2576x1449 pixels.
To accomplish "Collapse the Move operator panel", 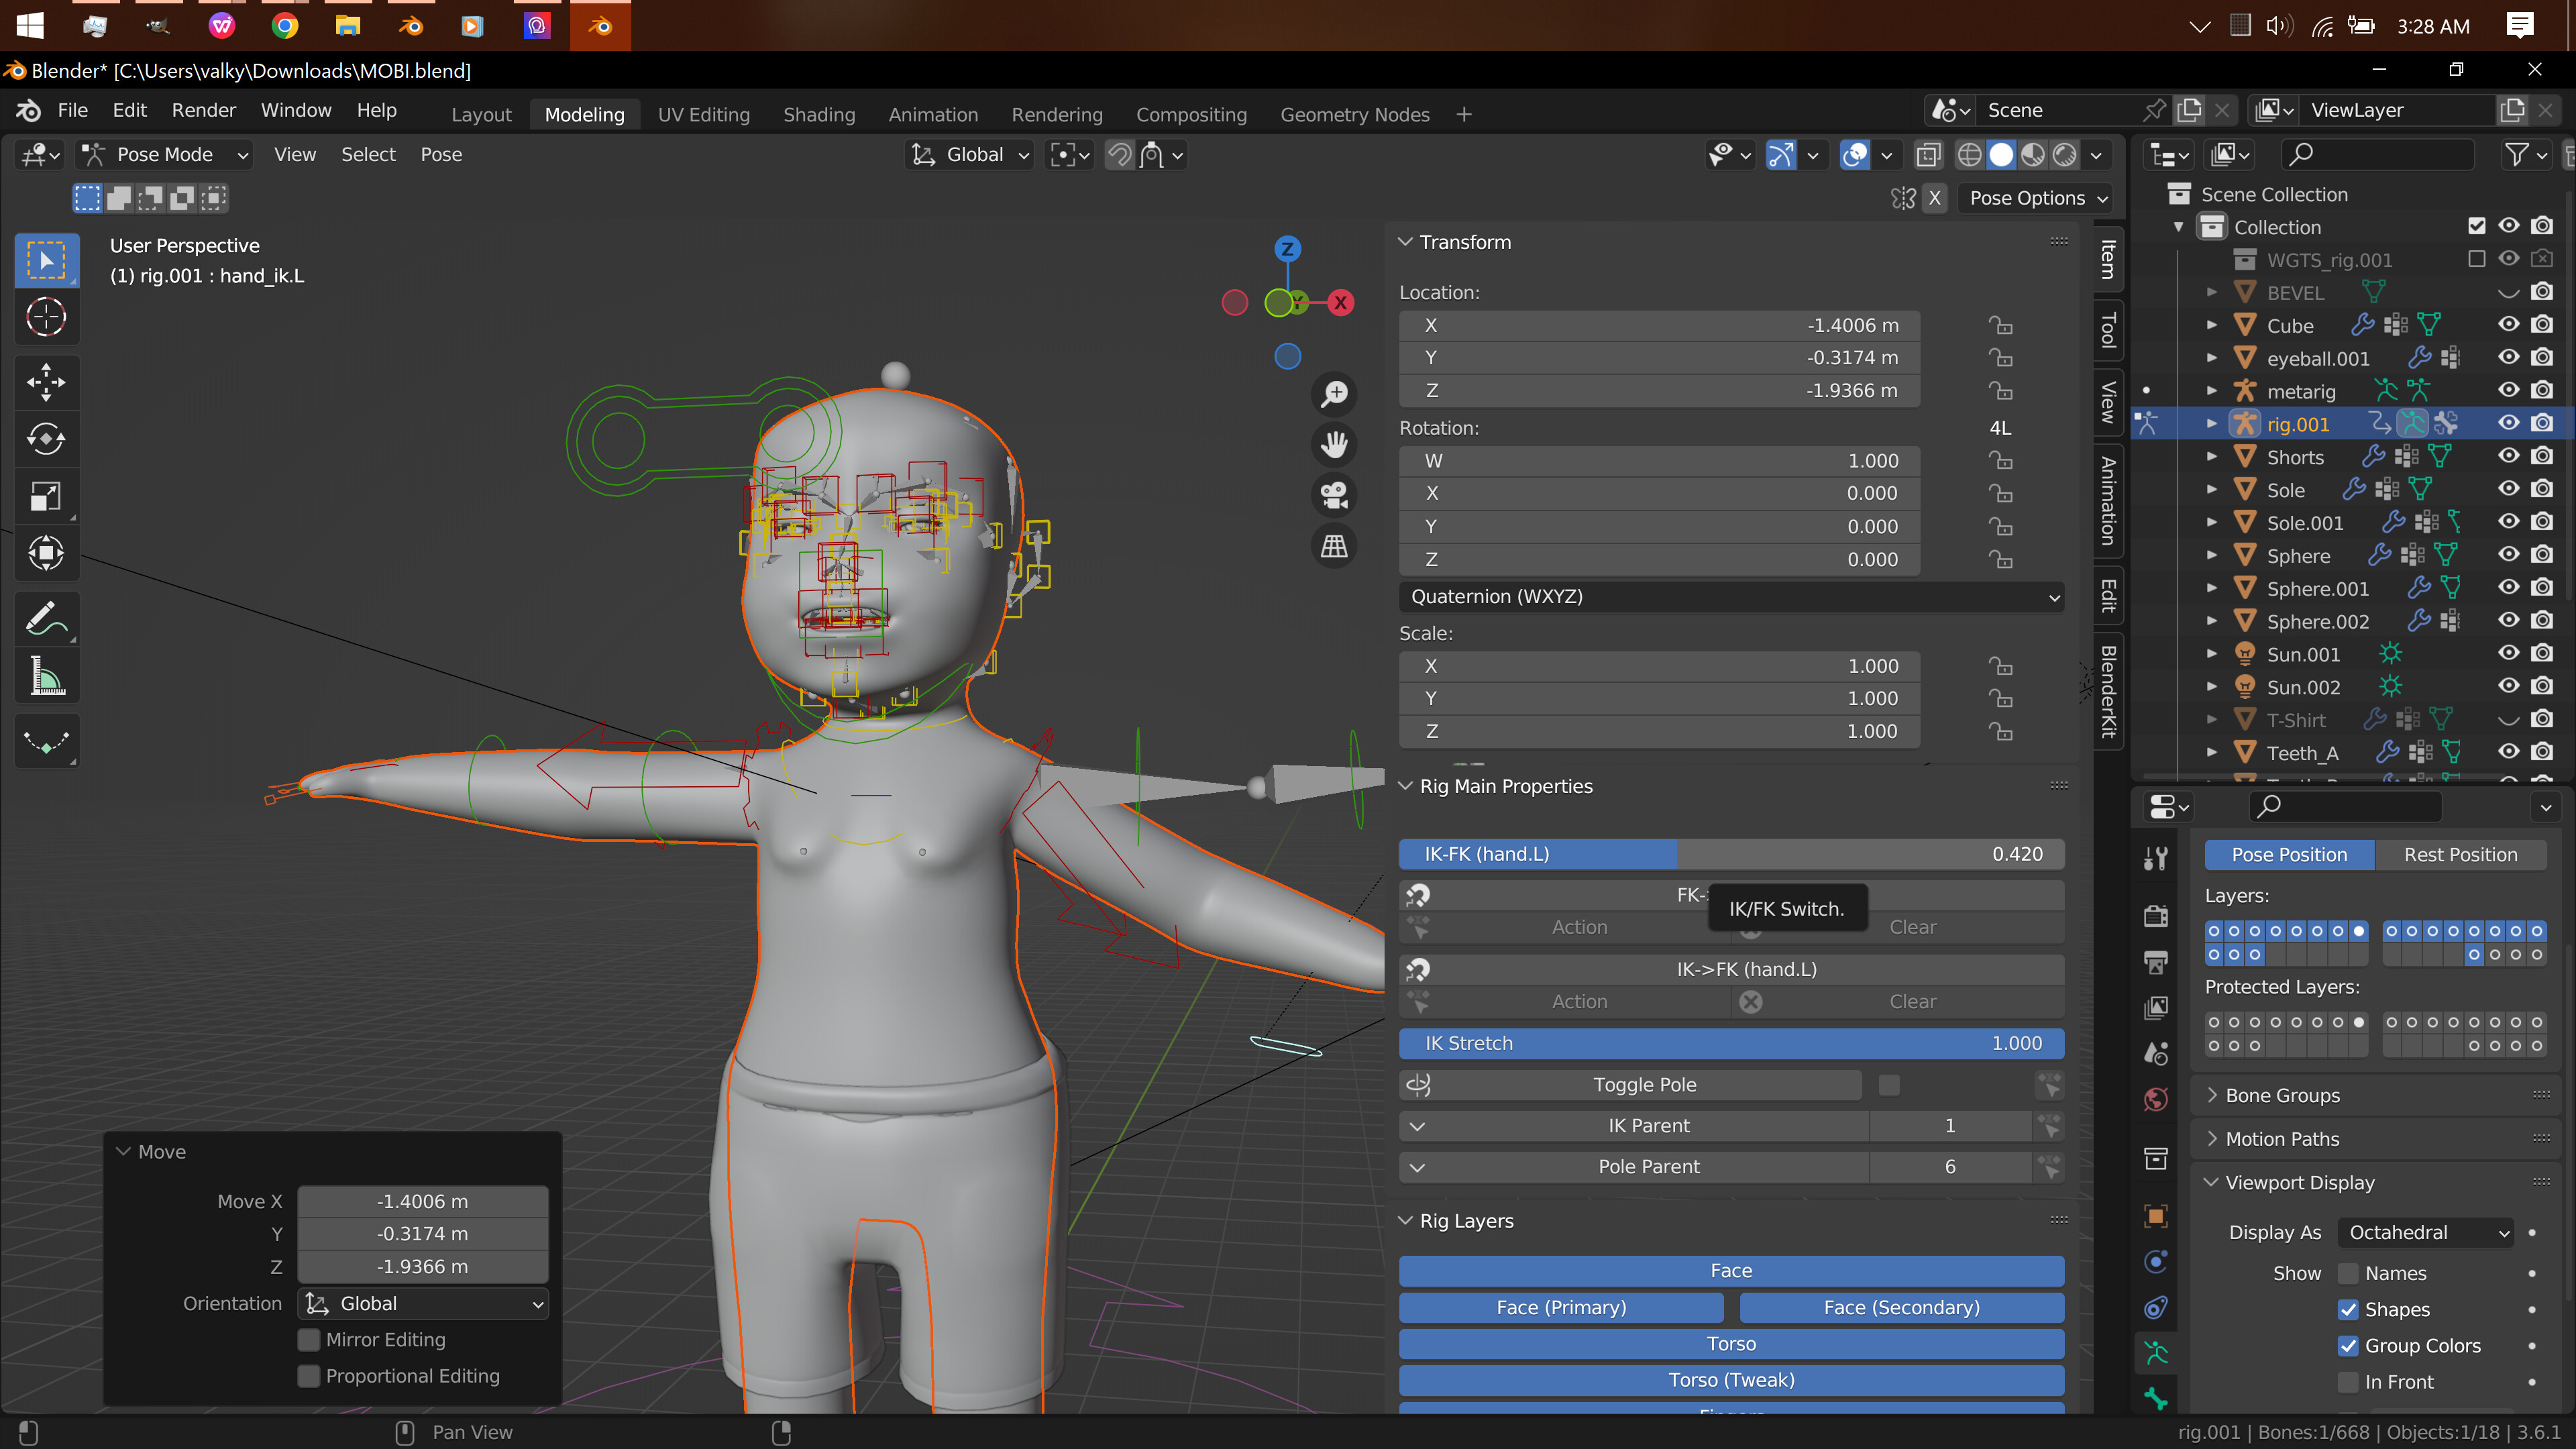I will [x=124, y=1151].
